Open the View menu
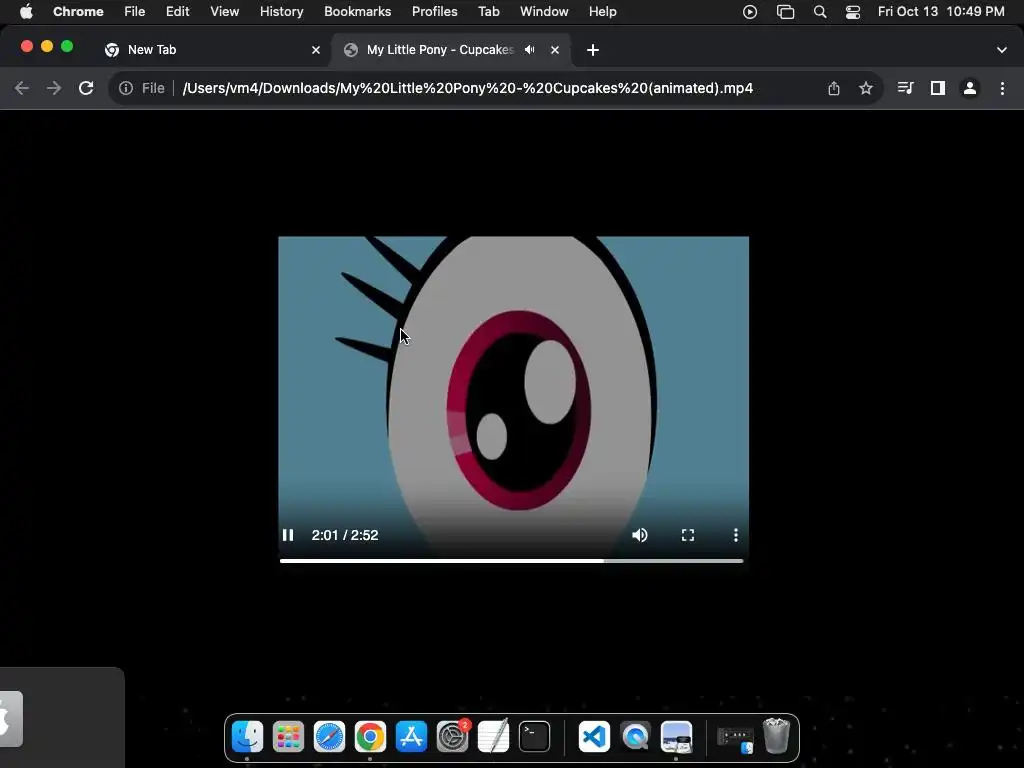Screen dimensions: 1024x768 pyautogui.click(x=224, y=12)
